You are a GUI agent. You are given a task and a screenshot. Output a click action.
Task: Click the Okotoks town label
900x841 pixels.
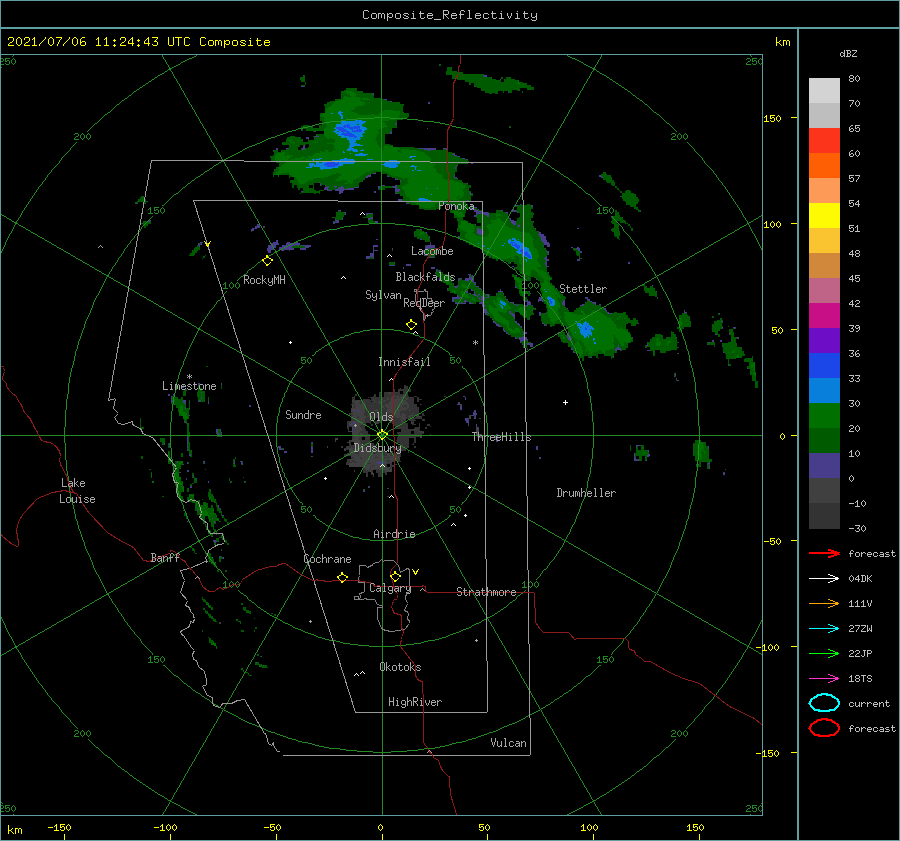400,667
